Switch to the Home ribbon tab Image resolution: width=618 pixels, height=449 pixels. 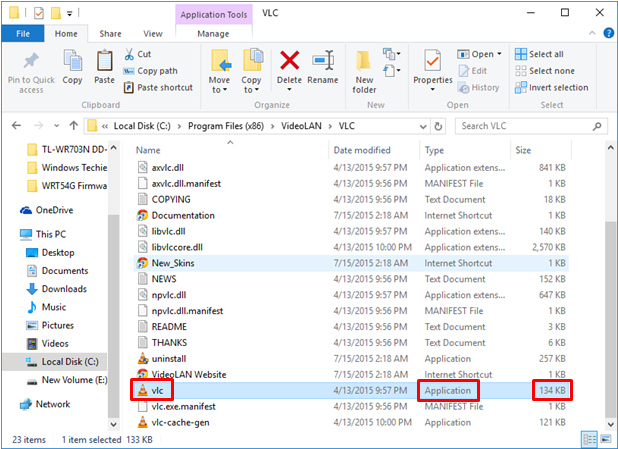(x=66, y=34)
